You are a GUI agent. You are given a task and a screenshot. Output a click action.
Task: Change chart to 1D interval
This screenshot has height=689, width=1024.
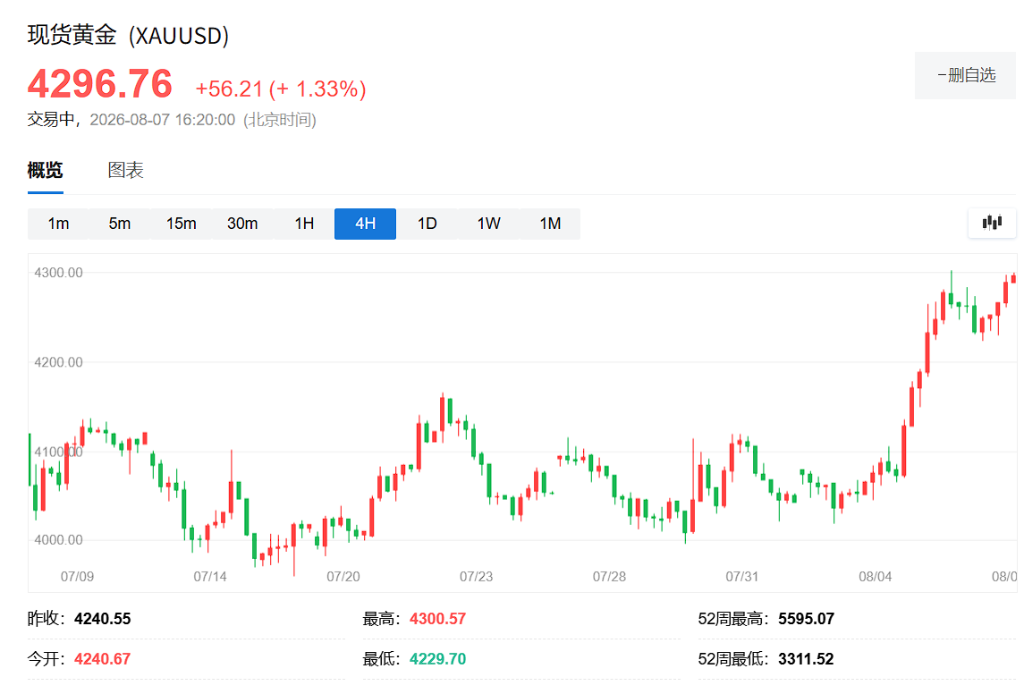[427, 223]
